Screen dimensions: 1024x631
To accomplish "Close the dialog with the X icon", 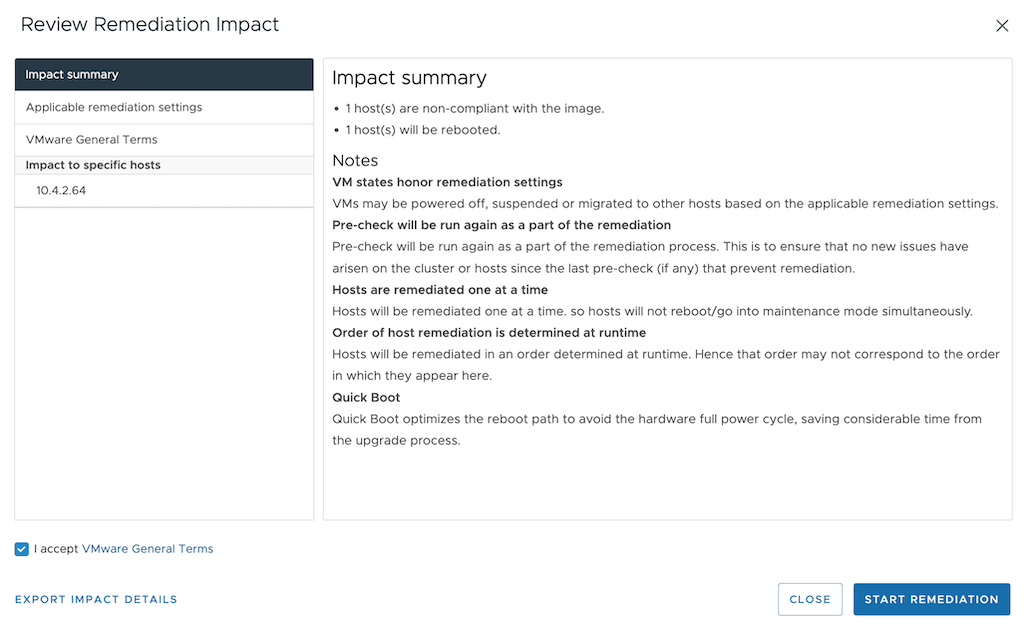I will 1002,26.
